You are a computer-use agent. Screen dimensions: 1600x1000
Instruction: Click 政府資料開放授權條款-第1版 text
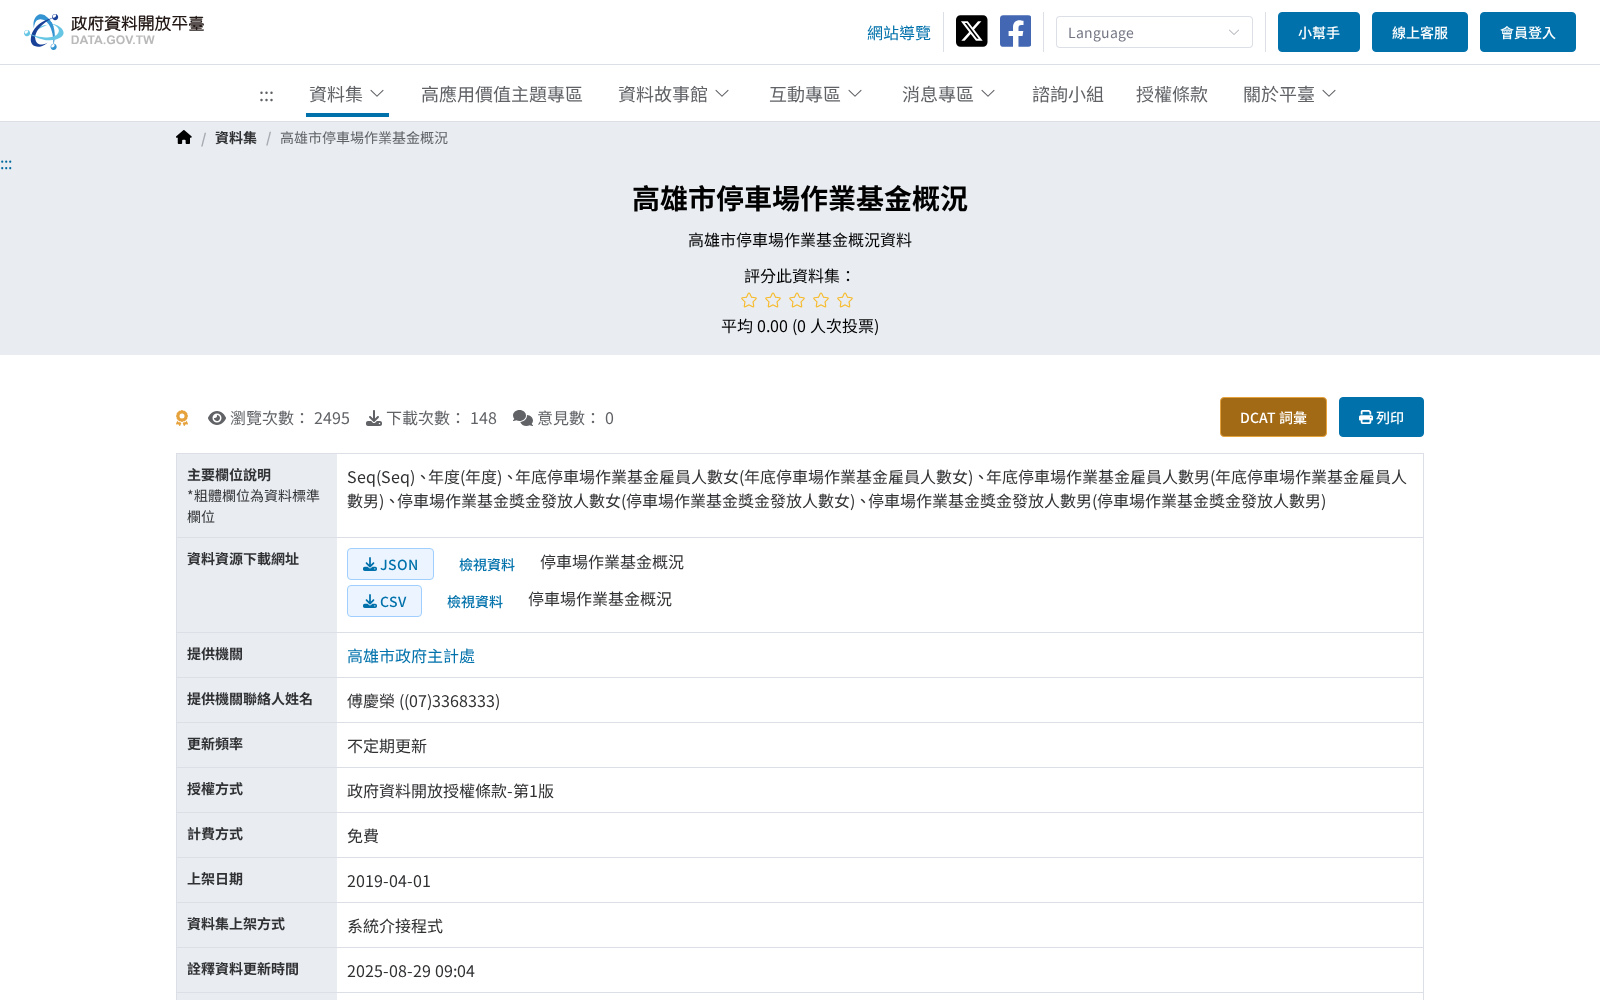[450, 791]
